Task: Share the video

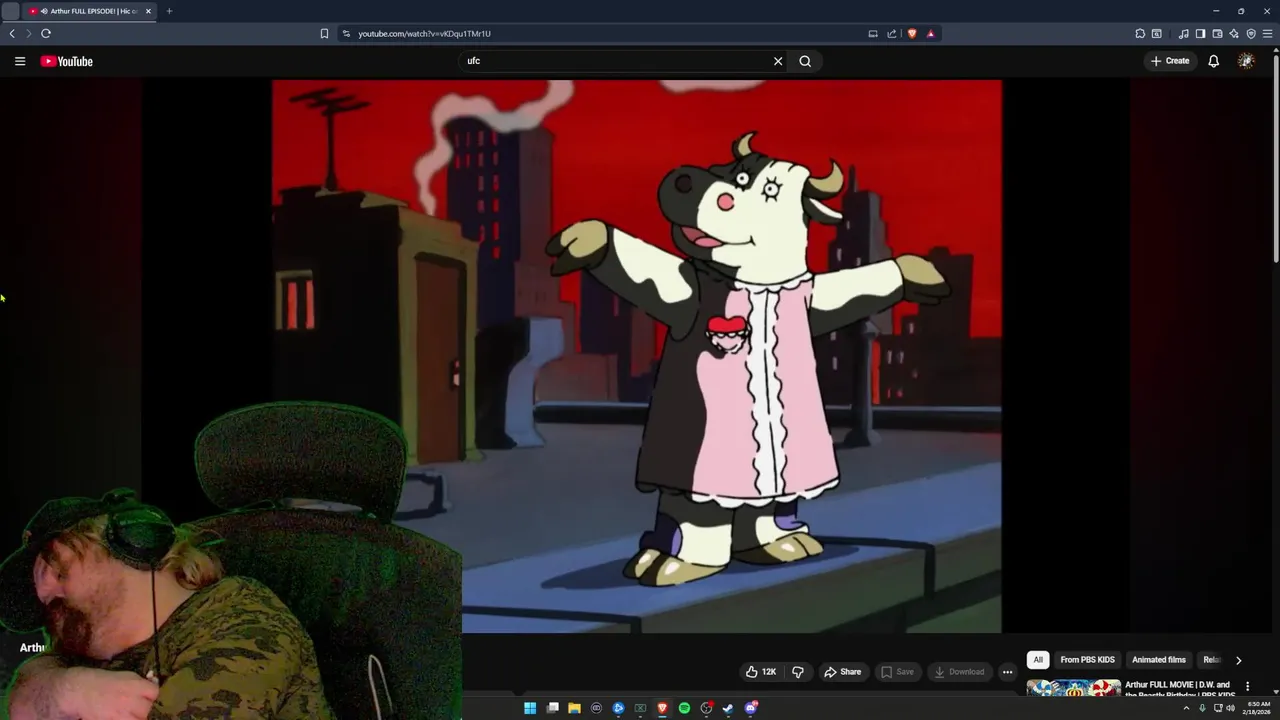Action: pos(842,672)
